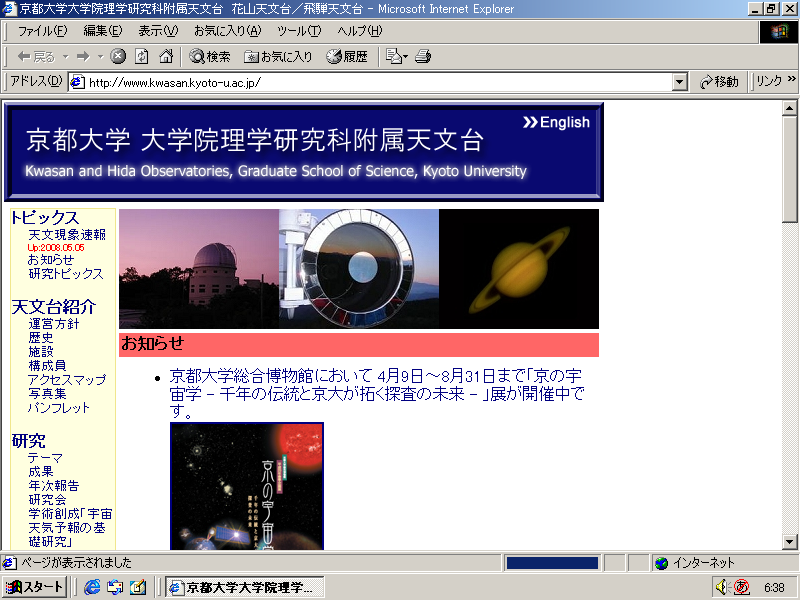This screenshot has height=600, width=800.
Task: Open the 学術創成「宇宙天気予報の基礎研究」 link
Action: tap(70, 528)
